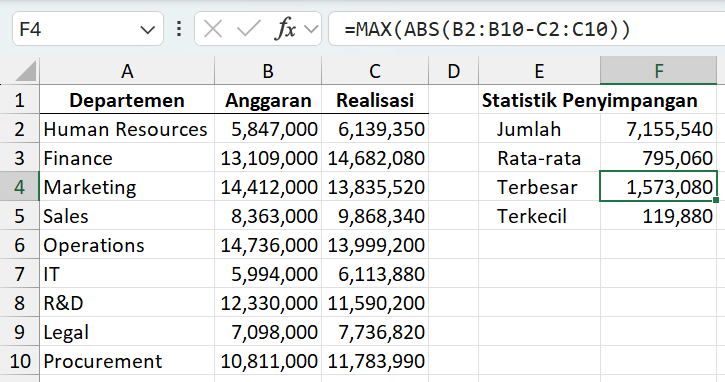
Task: Select row 6 header
Action: click(x=19, y=245)
